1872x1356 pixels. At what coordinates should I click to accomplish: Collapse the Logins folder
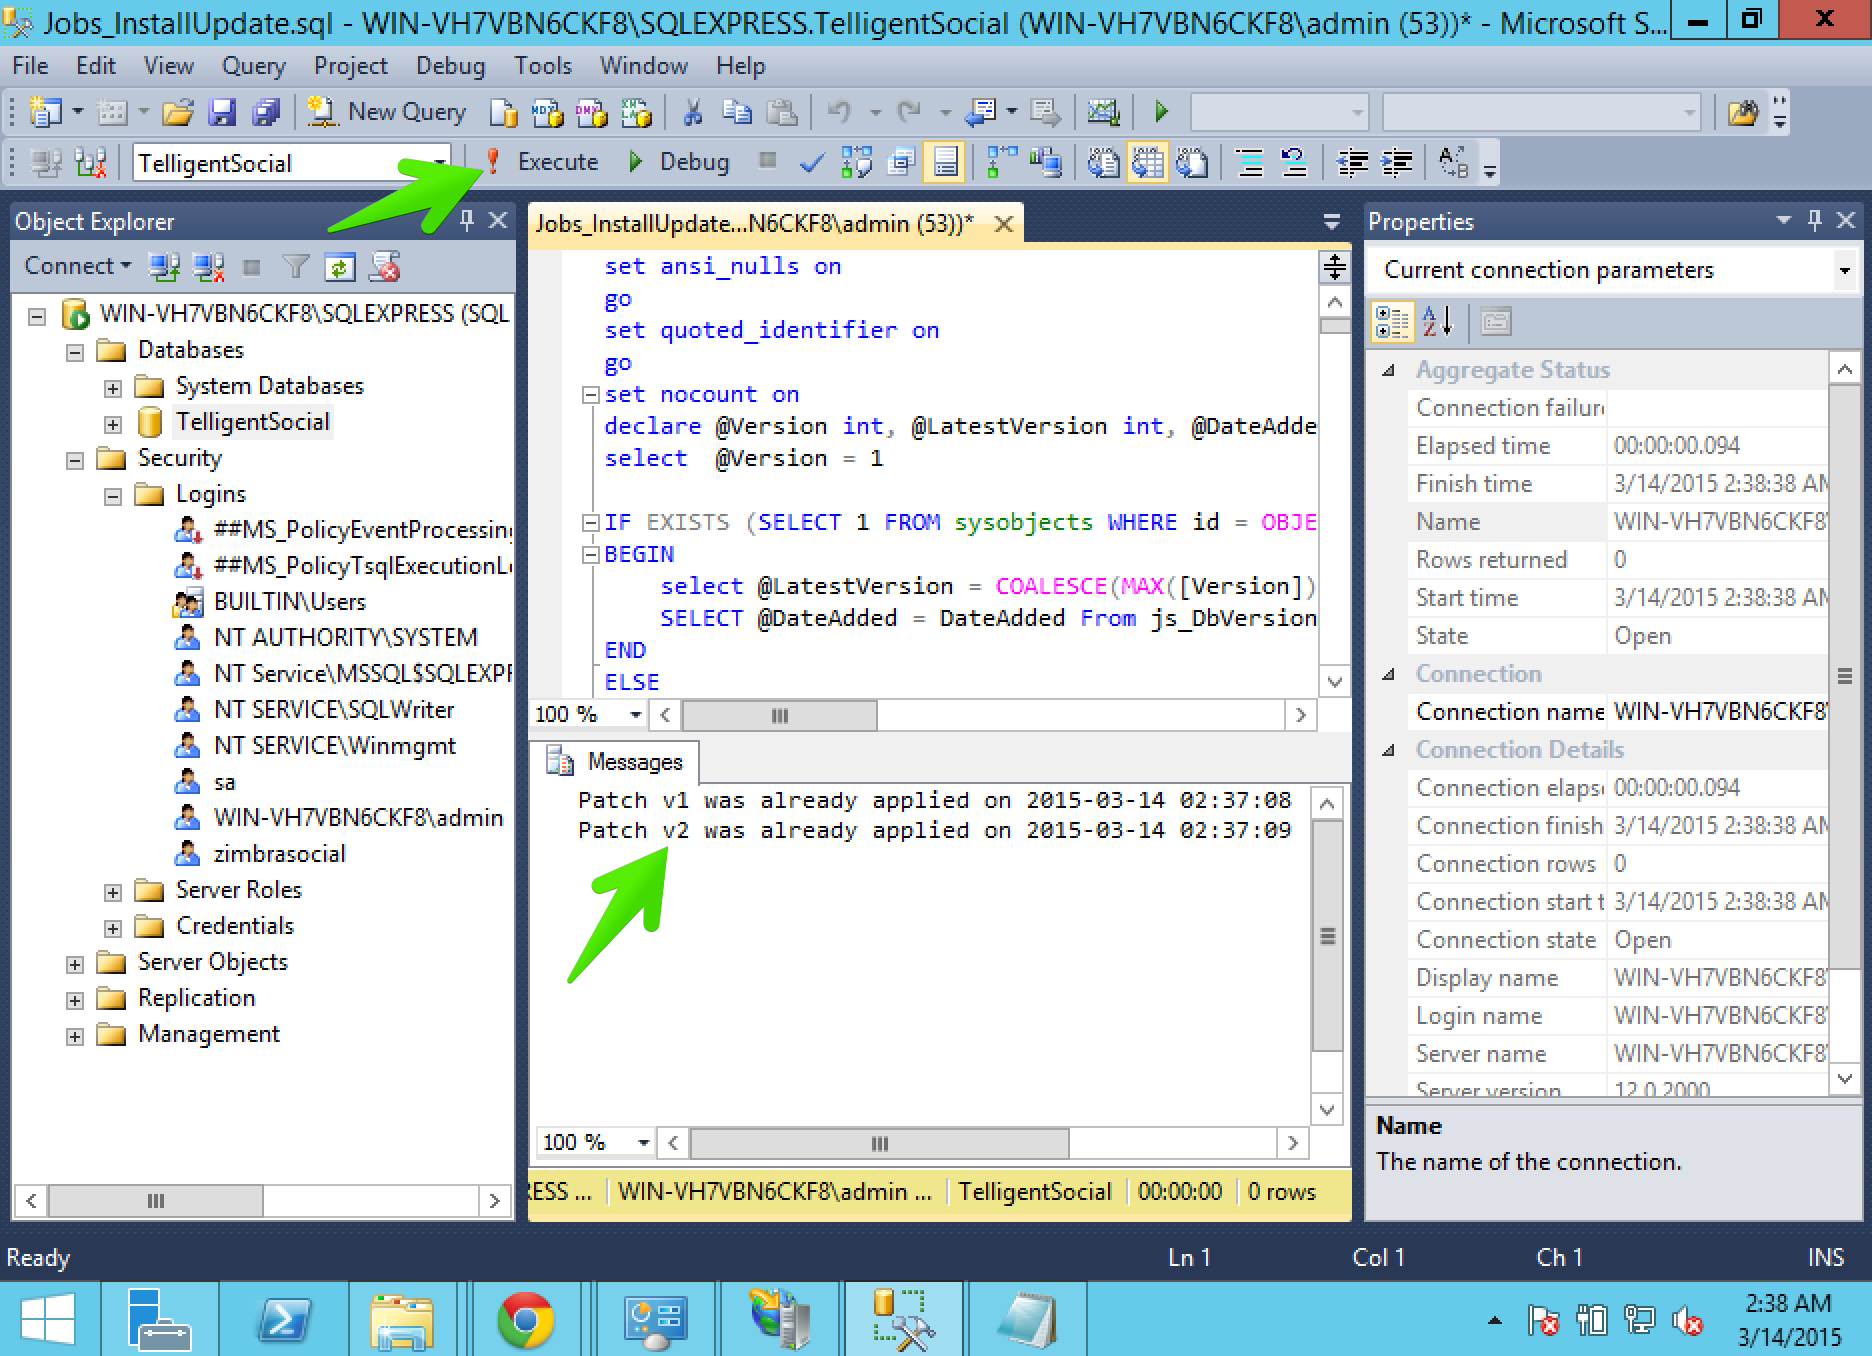[113, 496]
